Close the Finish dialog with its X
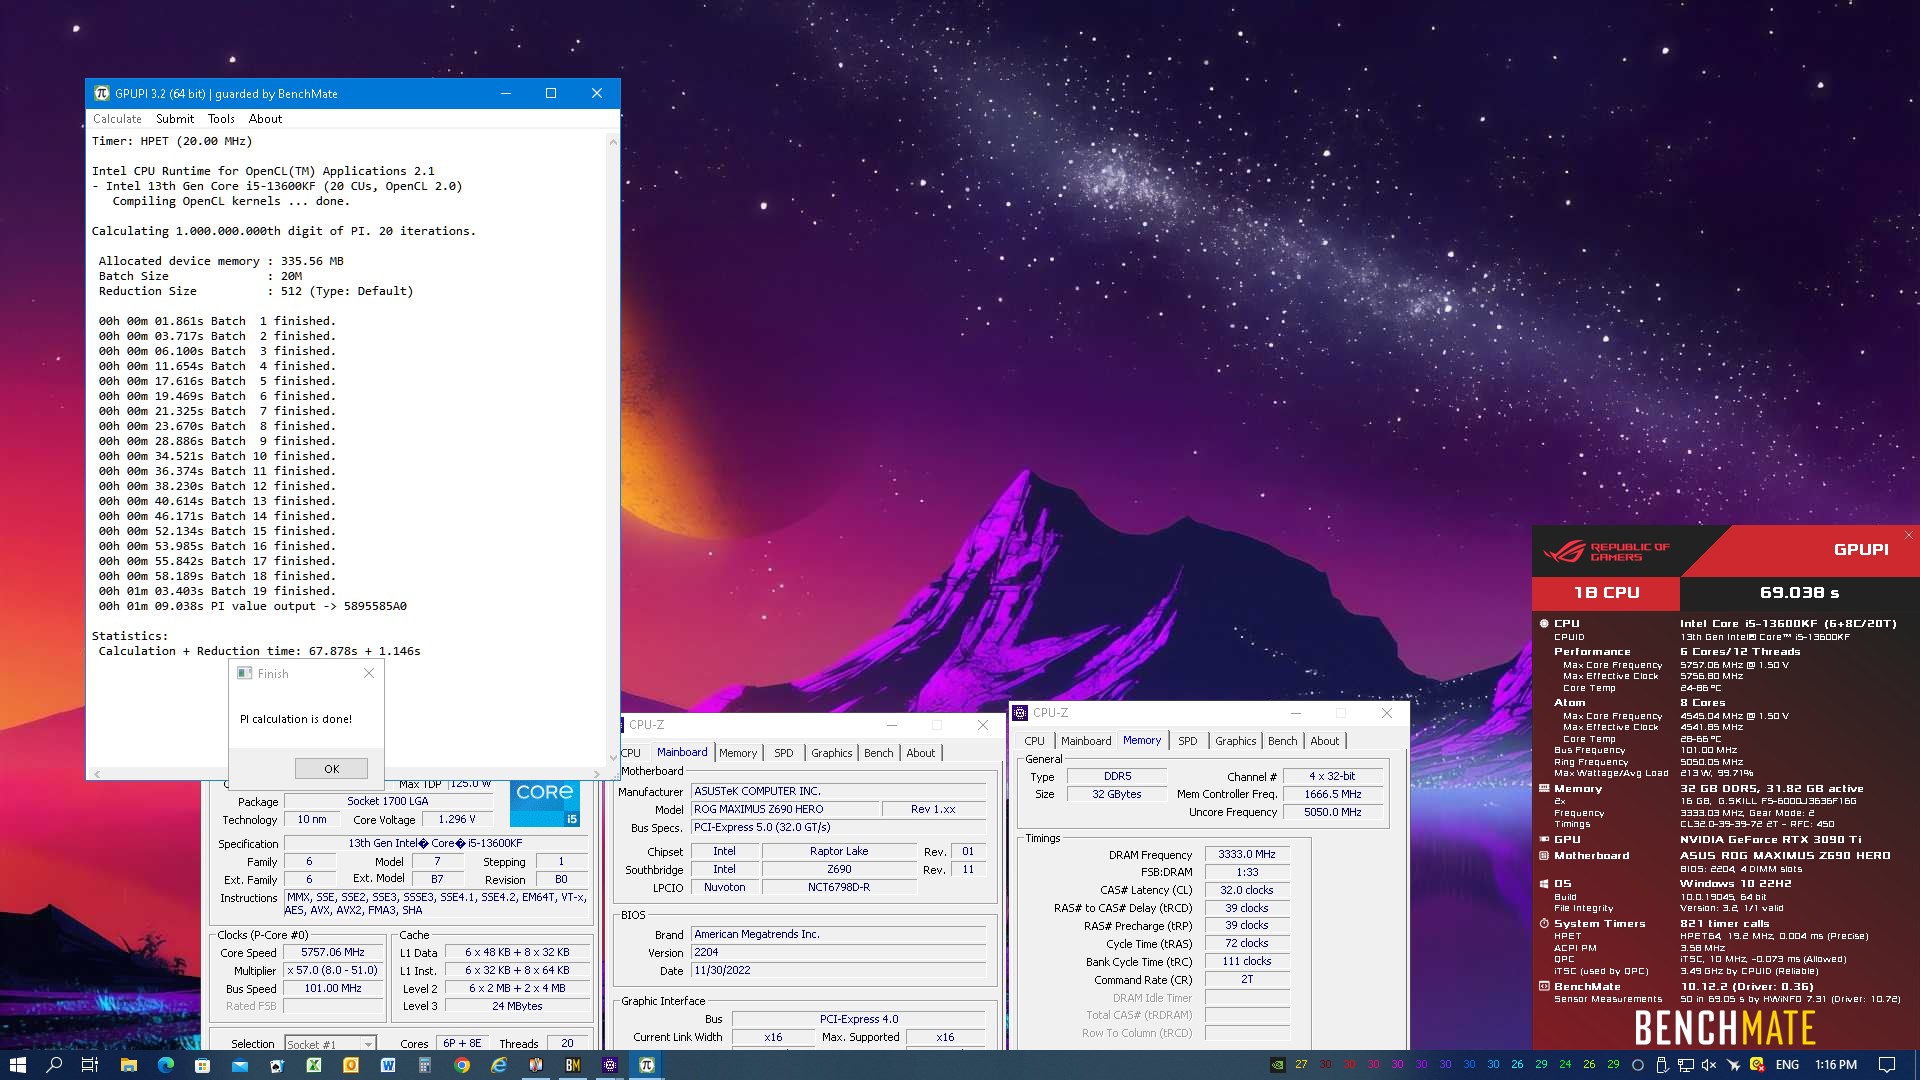The height and width of the screenshot is (1080, 1920). click(x=369, y=673)
